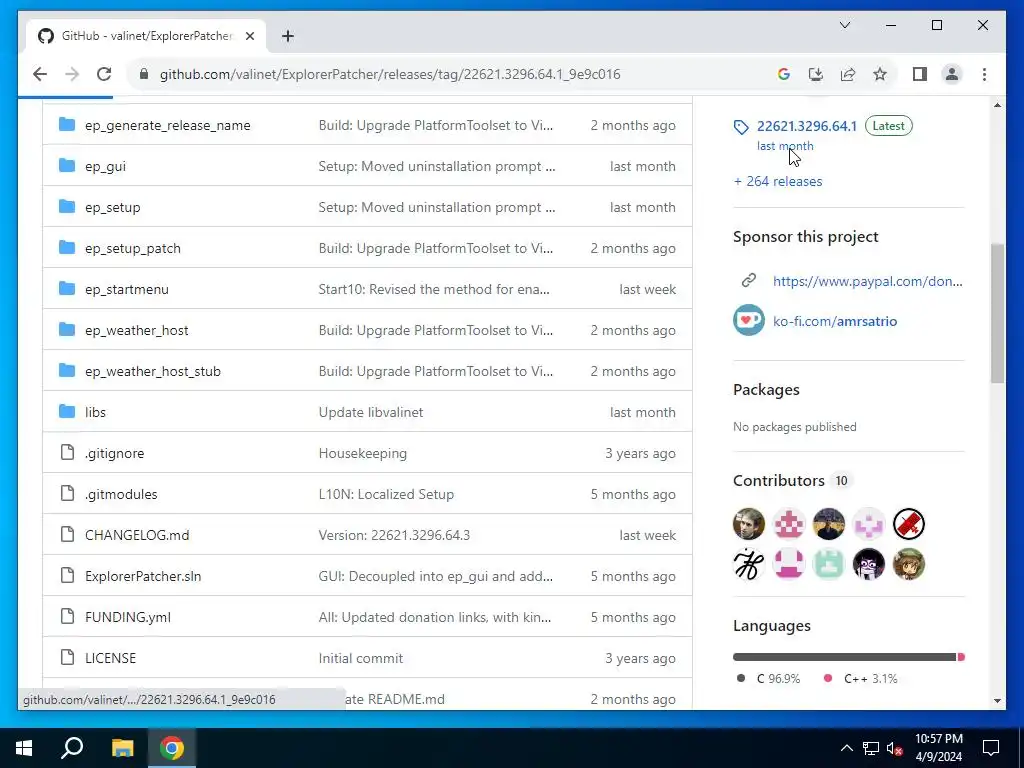The height and width of the screenshot is (768, 1024).
Task: Open a new browser tab
Action: [x=288, y=36]
